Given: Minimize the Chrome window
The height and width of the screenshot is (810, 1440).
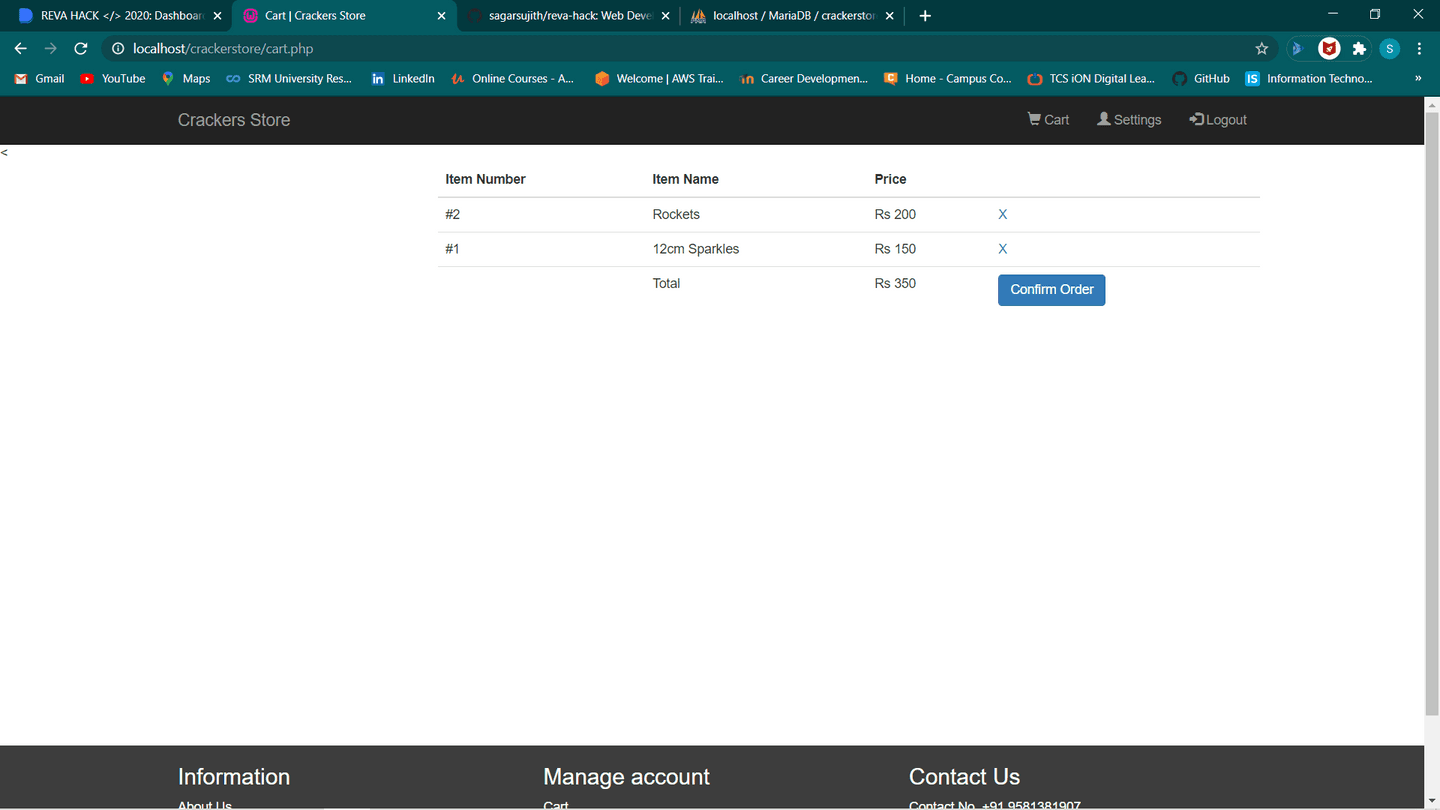Looking at the screenshot, I should click(1332, 14).
